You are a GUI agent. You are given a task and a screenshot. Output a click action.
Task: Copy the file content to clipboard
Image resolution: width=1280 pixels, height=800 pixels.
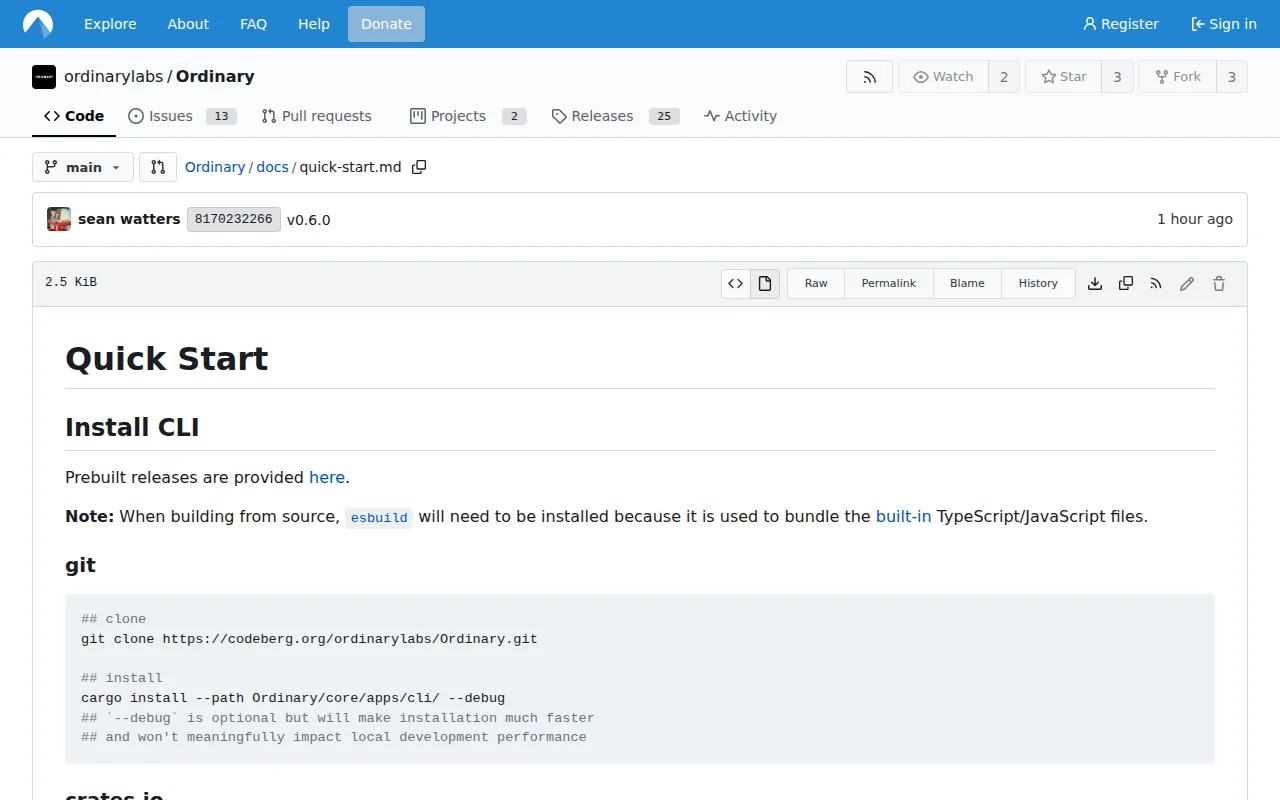pyautogui.click(x=1126, y=284)
